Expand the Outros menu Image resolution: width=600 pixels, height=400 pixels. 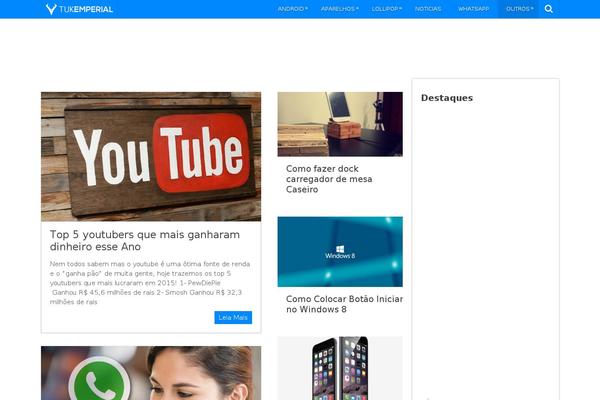(520, 9)
